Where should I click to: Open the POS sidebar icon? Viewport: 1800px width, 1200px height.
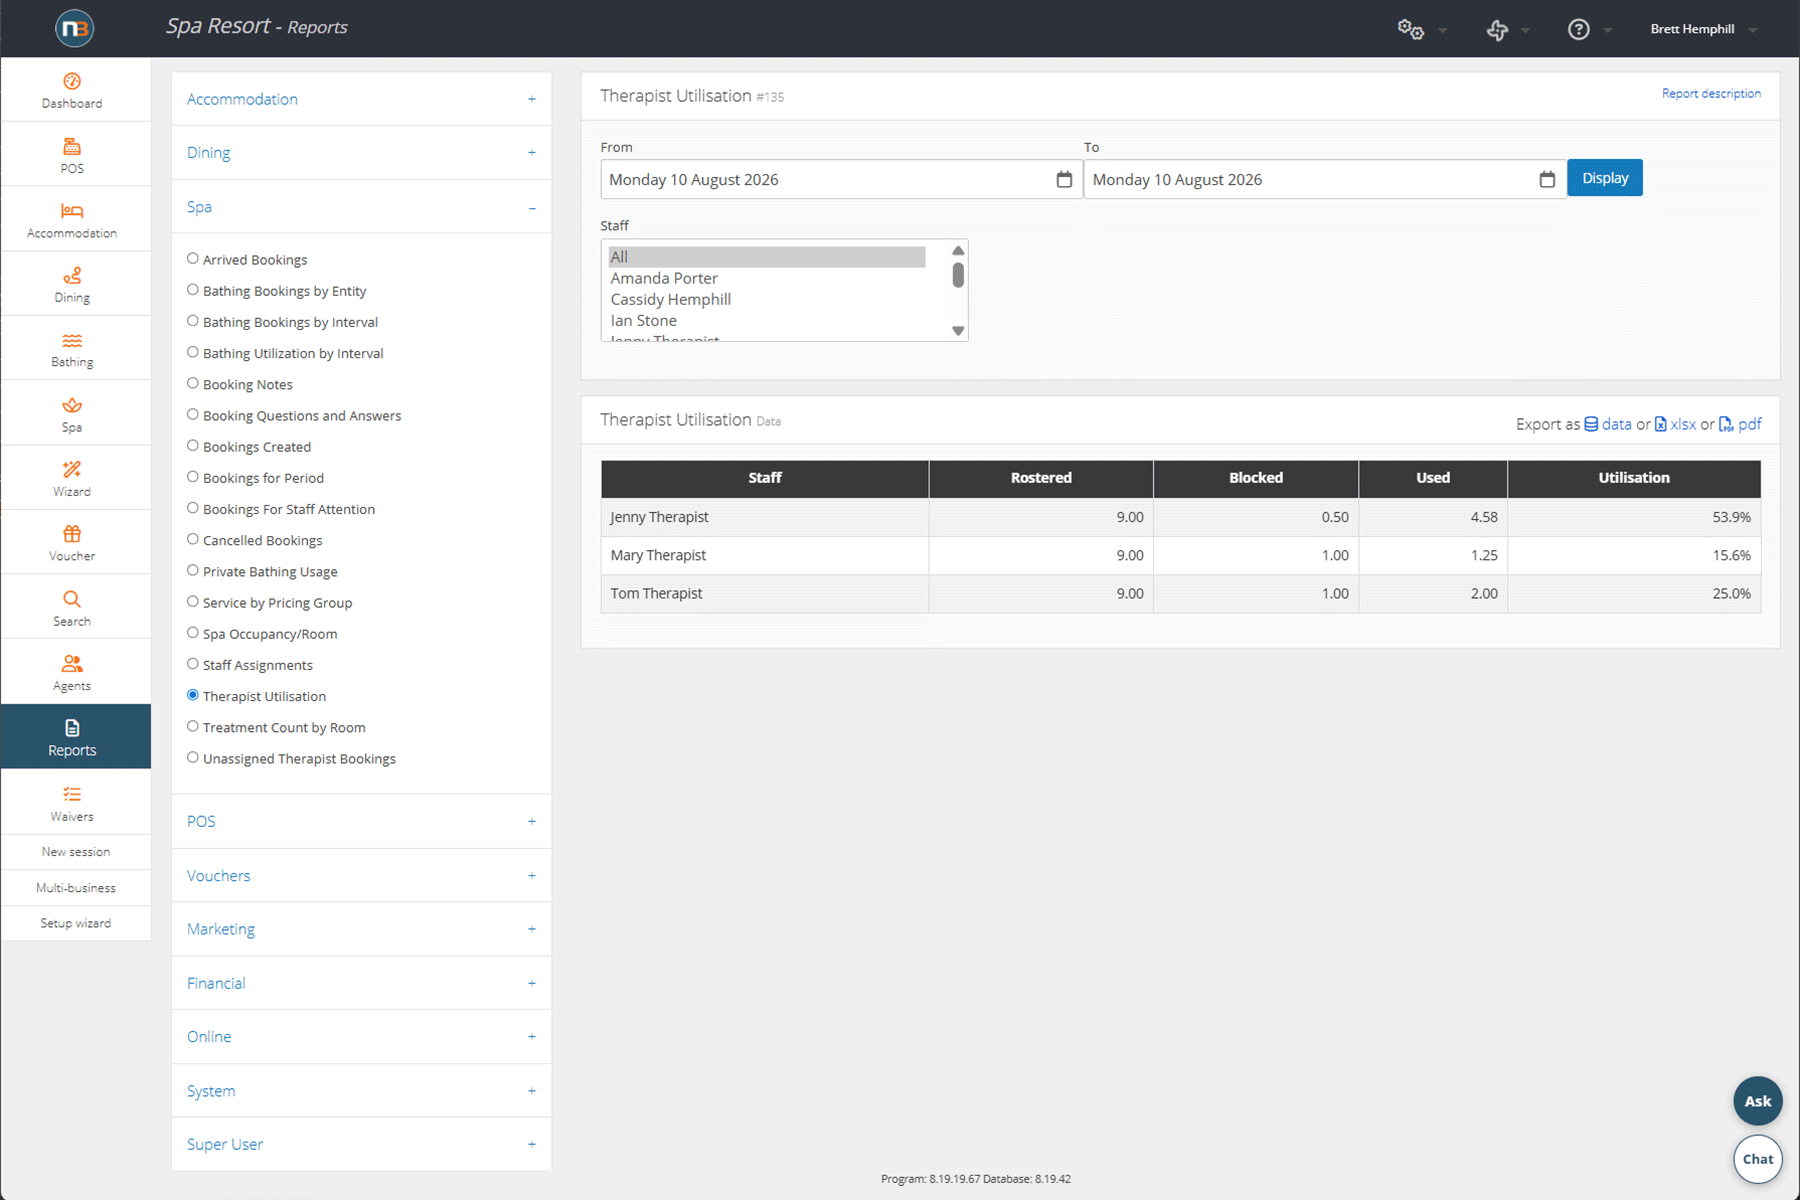click(x=72, y=146)
